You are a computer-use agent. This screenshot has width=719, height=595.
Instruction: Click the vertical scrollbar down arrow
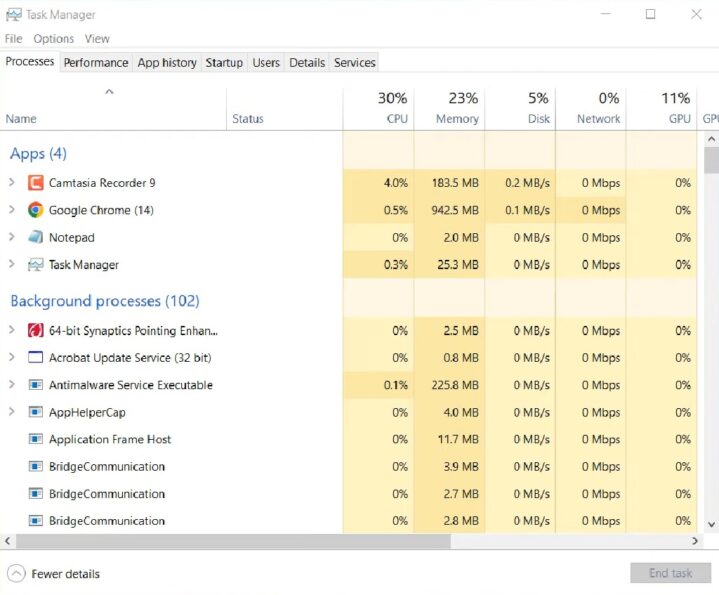coord(711,525)
